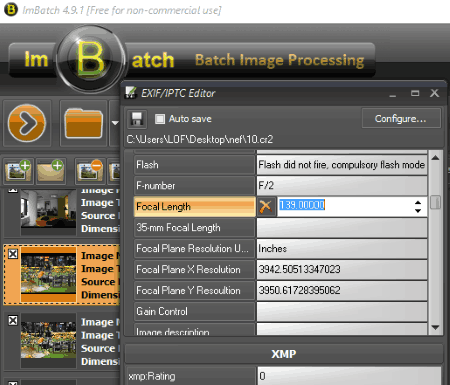Select the third market stall thumbnail below the highlighted item
The height and width of the screenshot is (385, 450).
point(48,340)
